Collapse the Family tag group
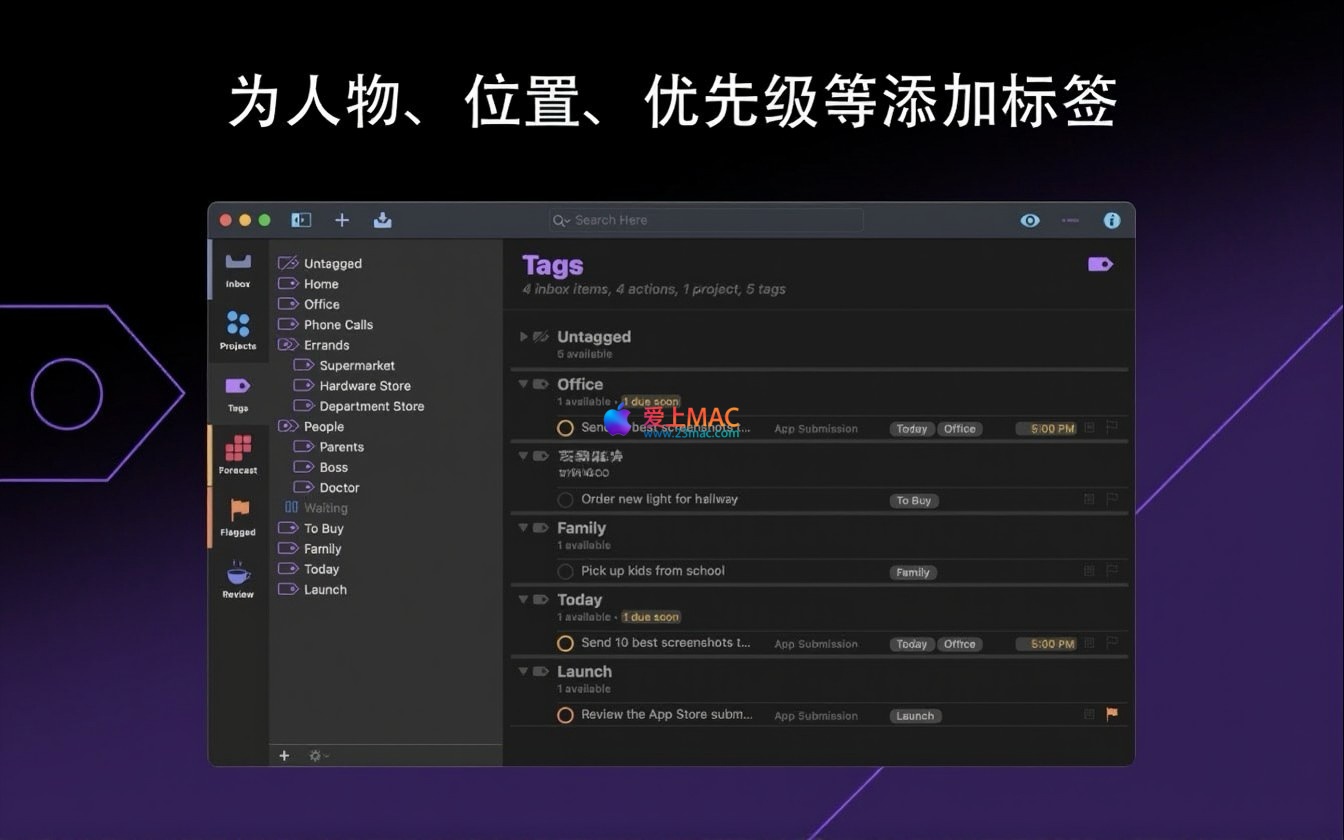 [523, 528]
